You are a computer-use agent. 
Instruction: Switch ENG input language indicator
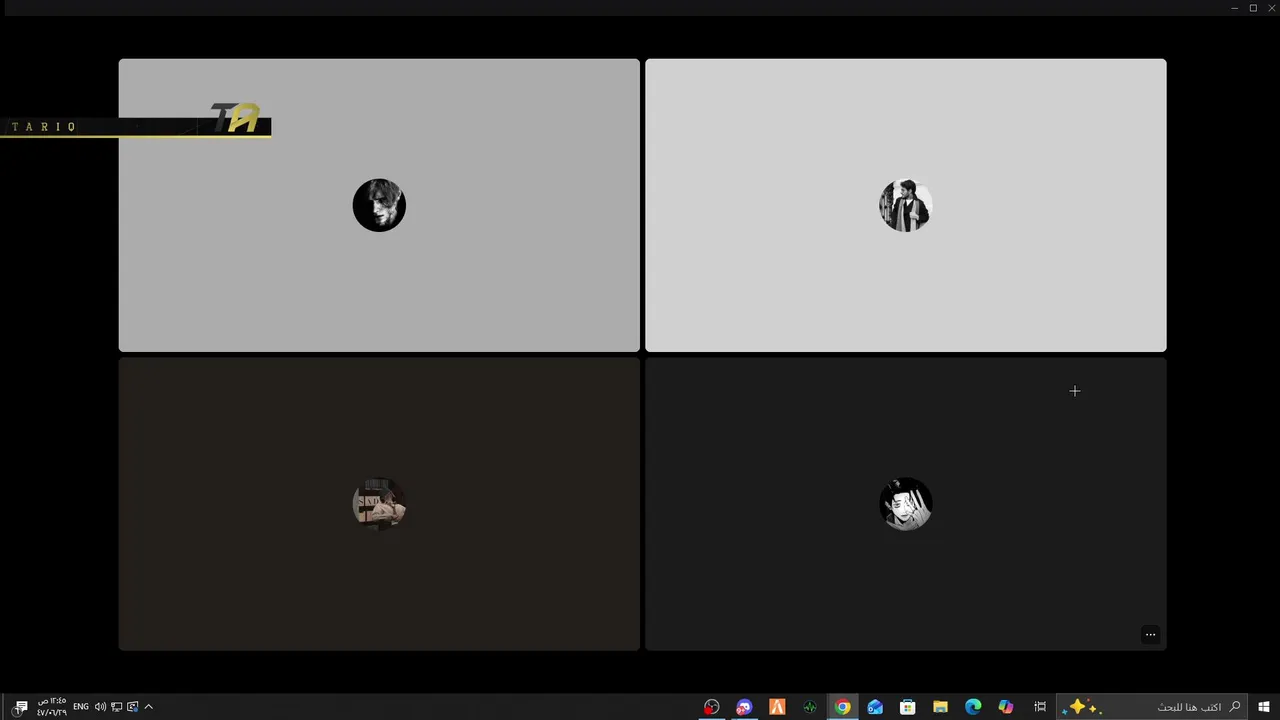[81, 707]
